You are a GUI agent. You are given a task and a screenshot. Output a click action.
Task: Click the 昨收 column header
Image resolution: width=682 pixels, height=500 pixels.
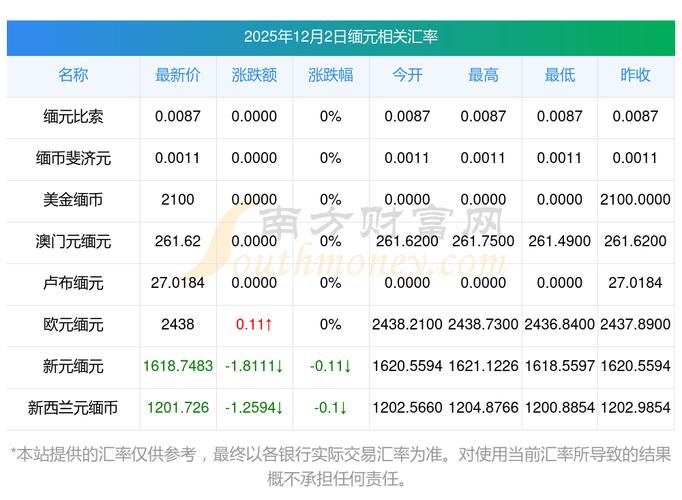point(635,75)
